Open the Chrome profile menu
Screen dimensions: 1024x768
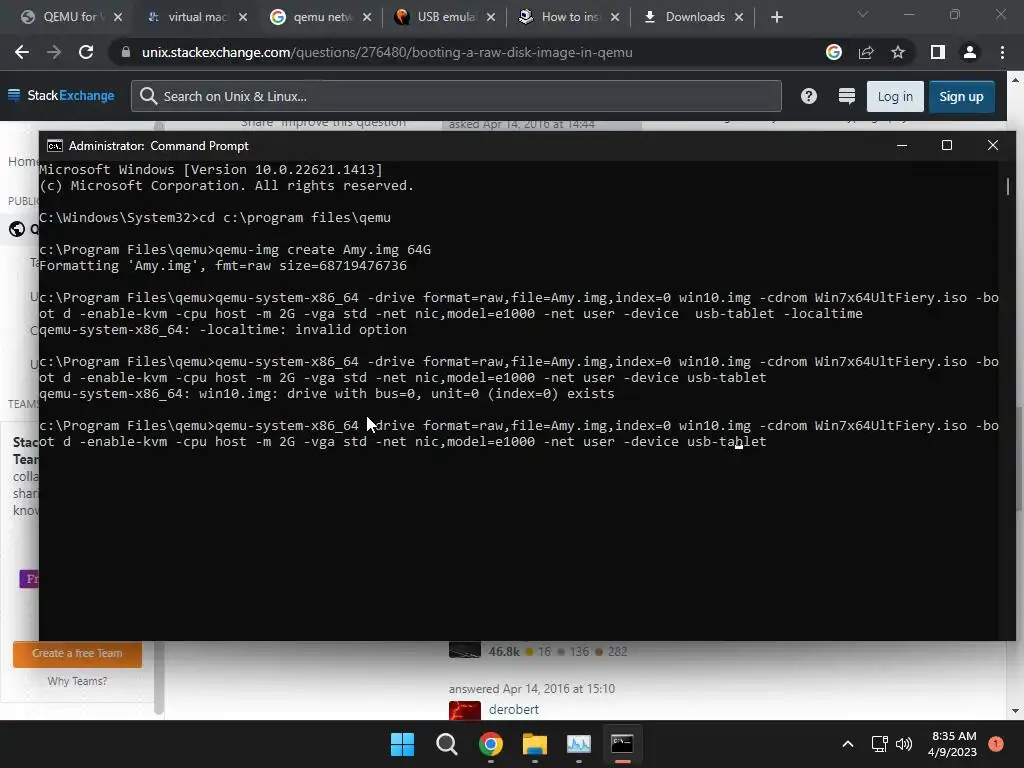point(970,52)
